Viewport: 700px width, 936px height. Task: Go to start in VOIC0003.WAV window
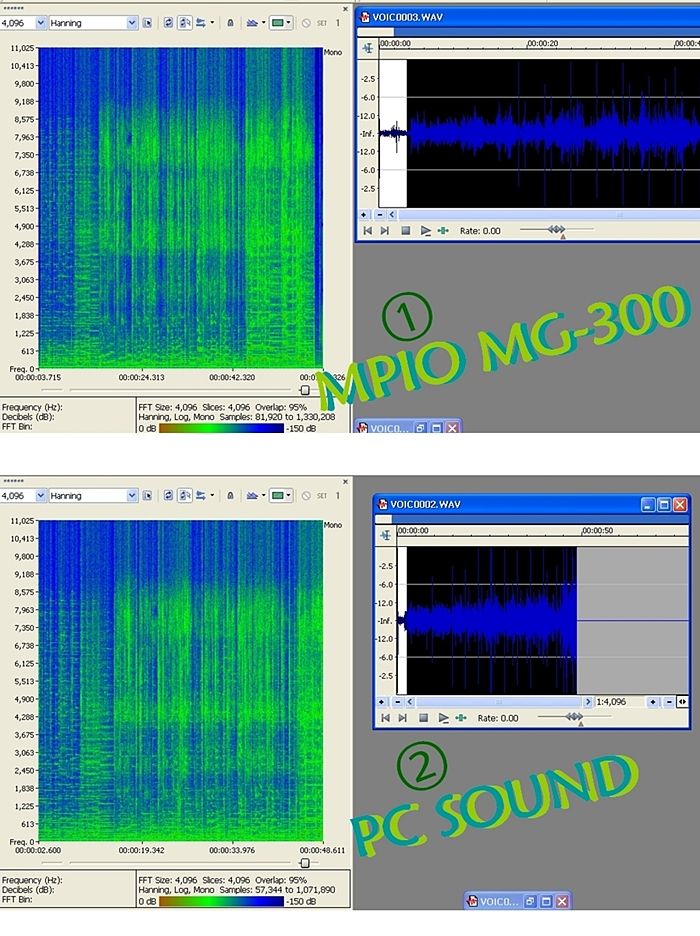point(368,230)
